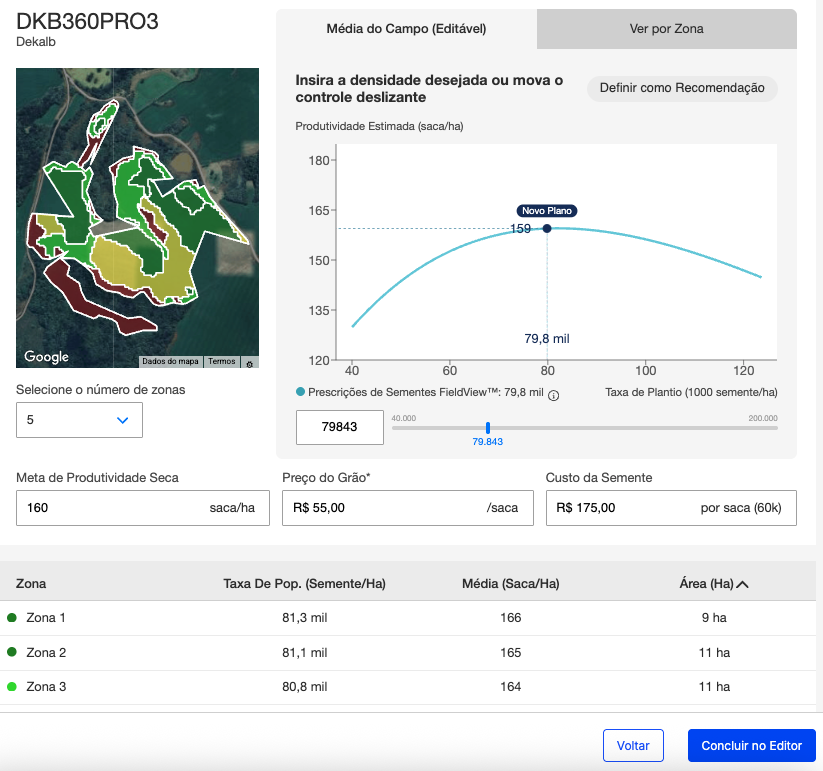Click the teal legend dot for Prescrições de Sementes

click(x=301, y=393)
